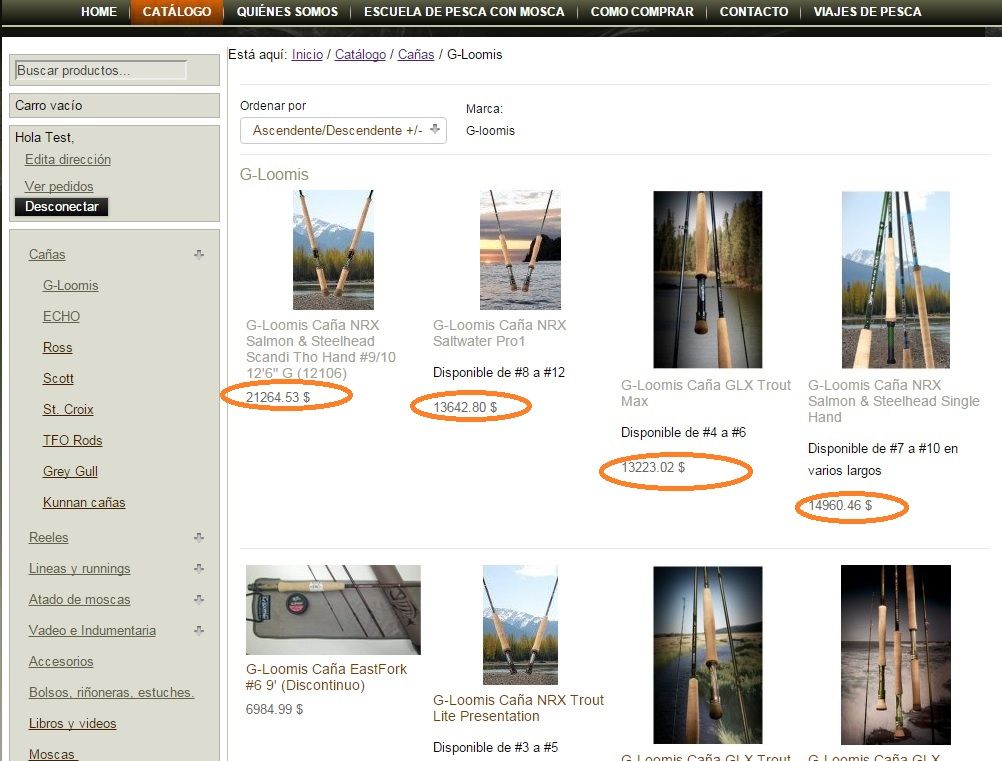
Task: Open Bolsos, riñoneras, estuches category
Action: coord(111,693)
